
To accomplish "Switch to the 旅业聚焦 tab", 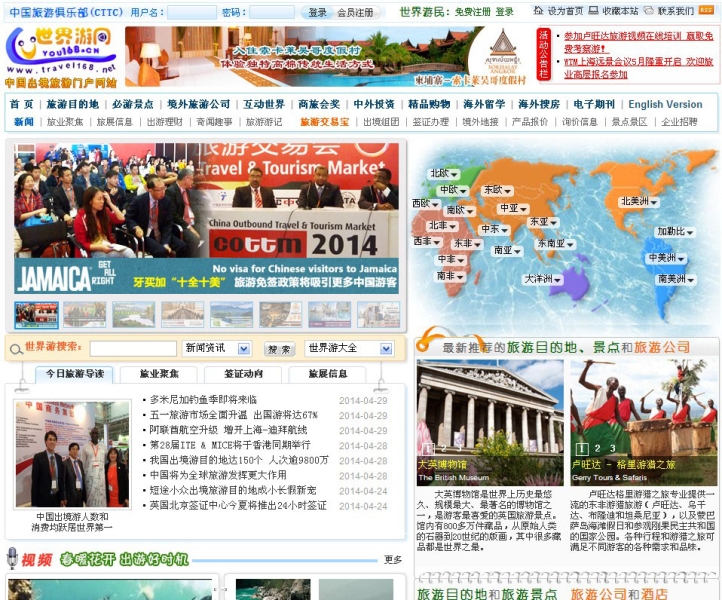I will 159,374.
